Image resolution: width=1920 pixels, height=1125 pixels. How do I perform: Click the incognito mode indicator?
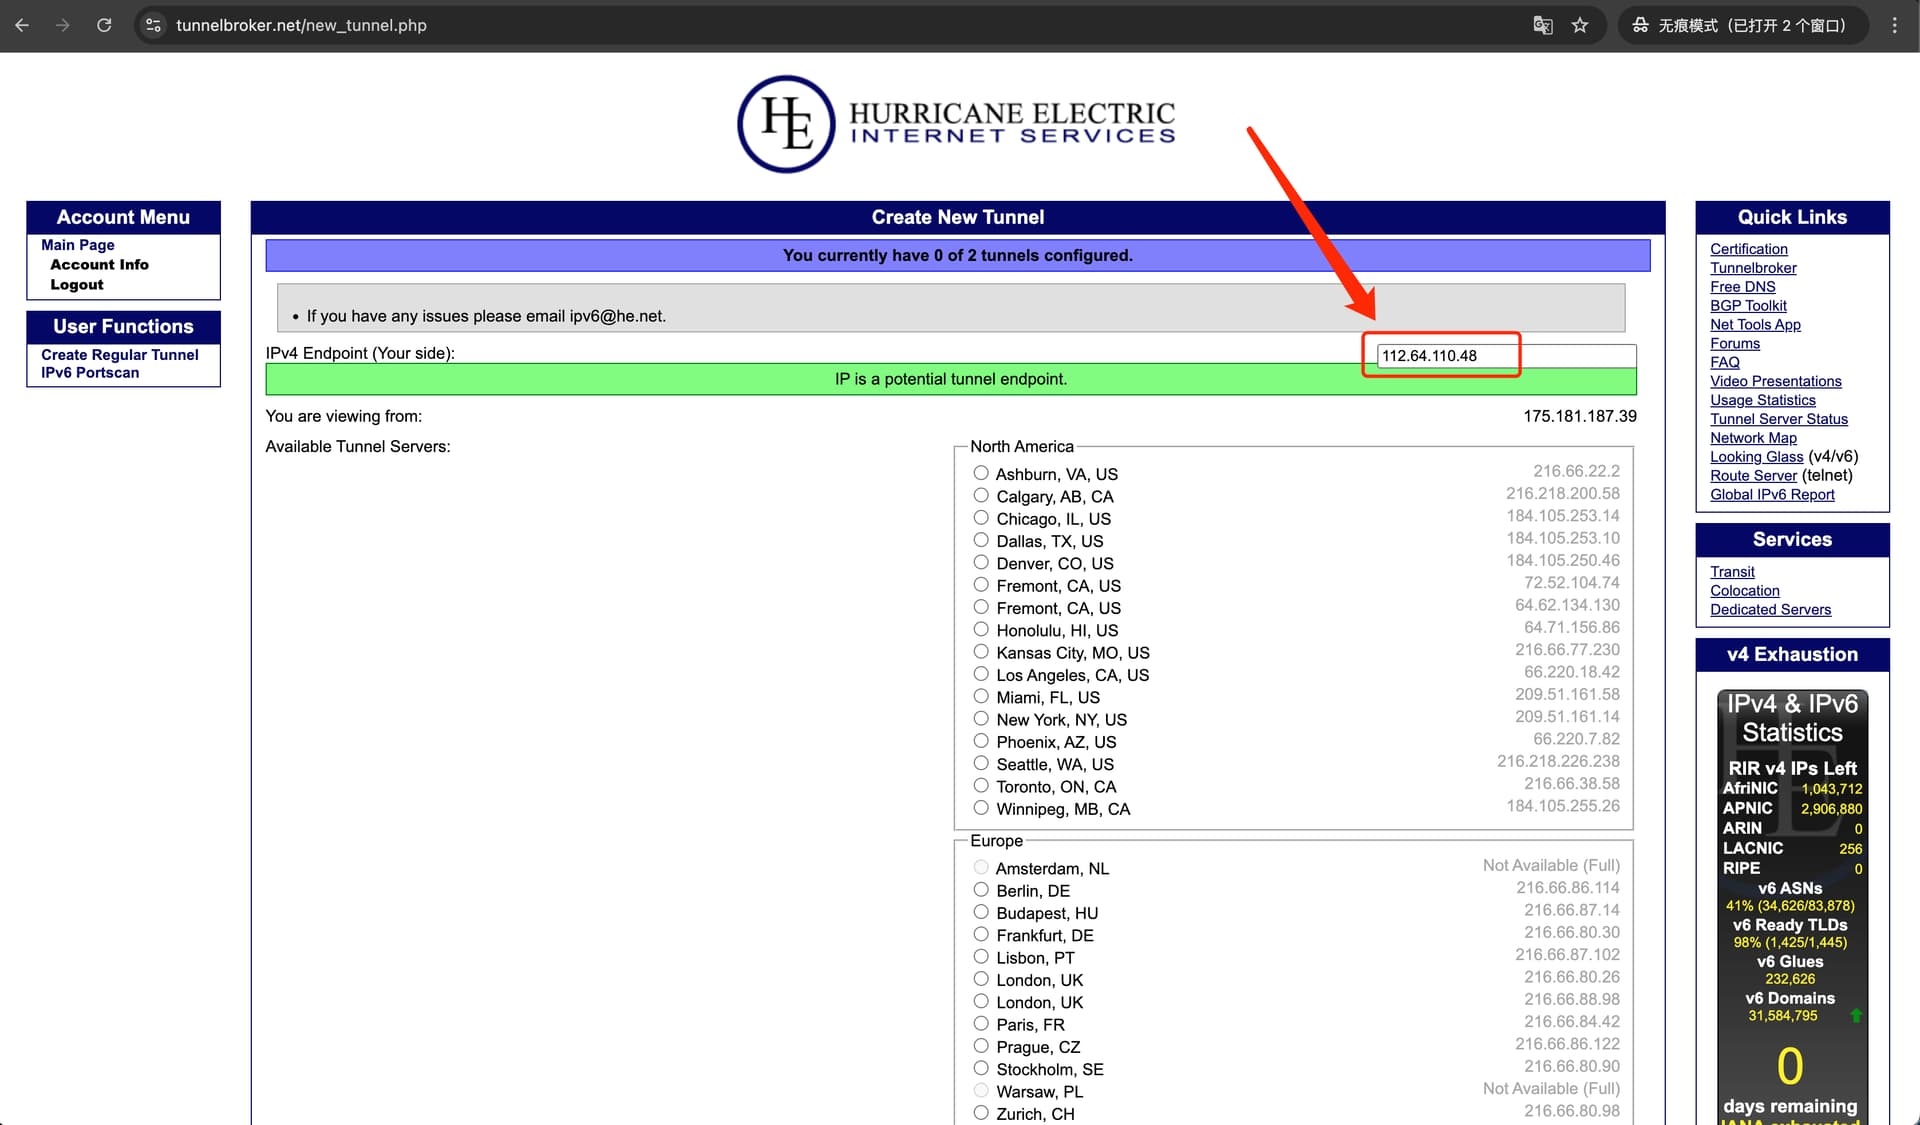[1742, 25]
